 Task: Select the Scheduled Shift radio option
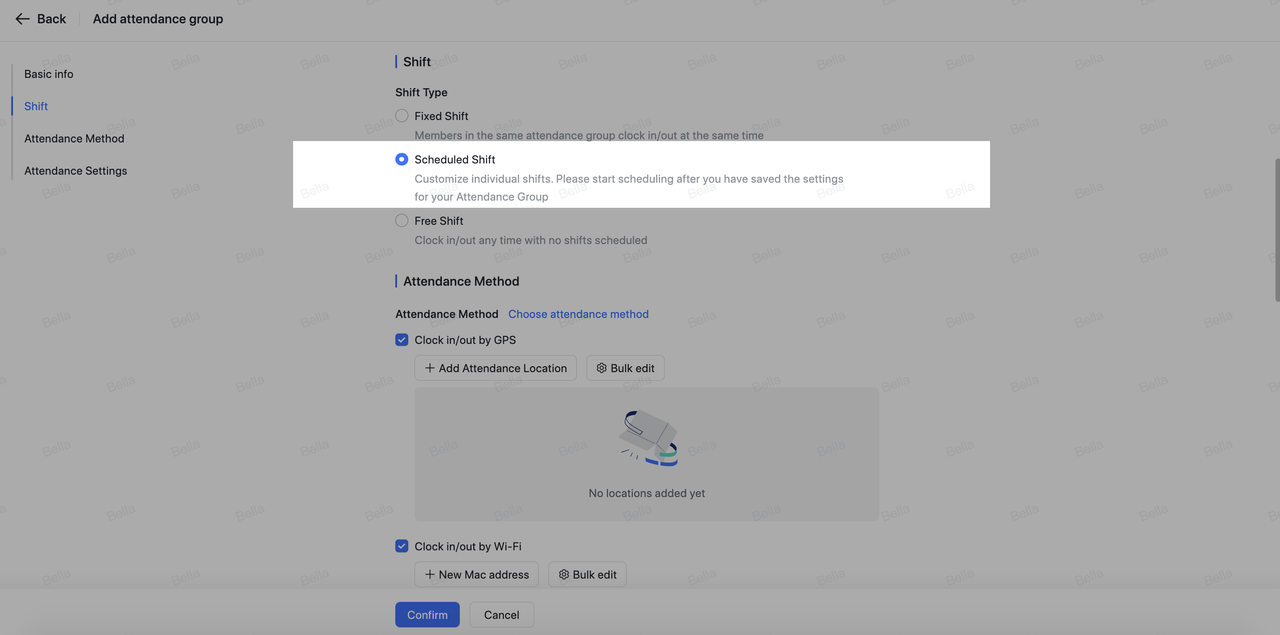pyautogui.click(x=402, y=159)
